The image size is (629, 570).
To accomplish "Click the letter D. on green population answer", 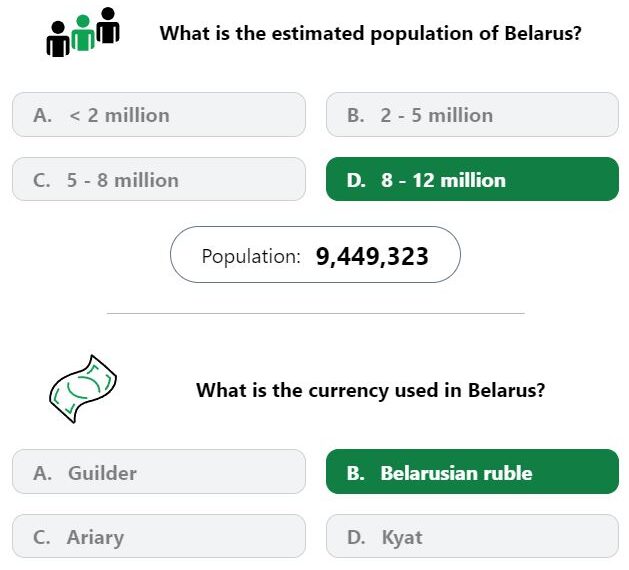I will click(x=356, y=180).
